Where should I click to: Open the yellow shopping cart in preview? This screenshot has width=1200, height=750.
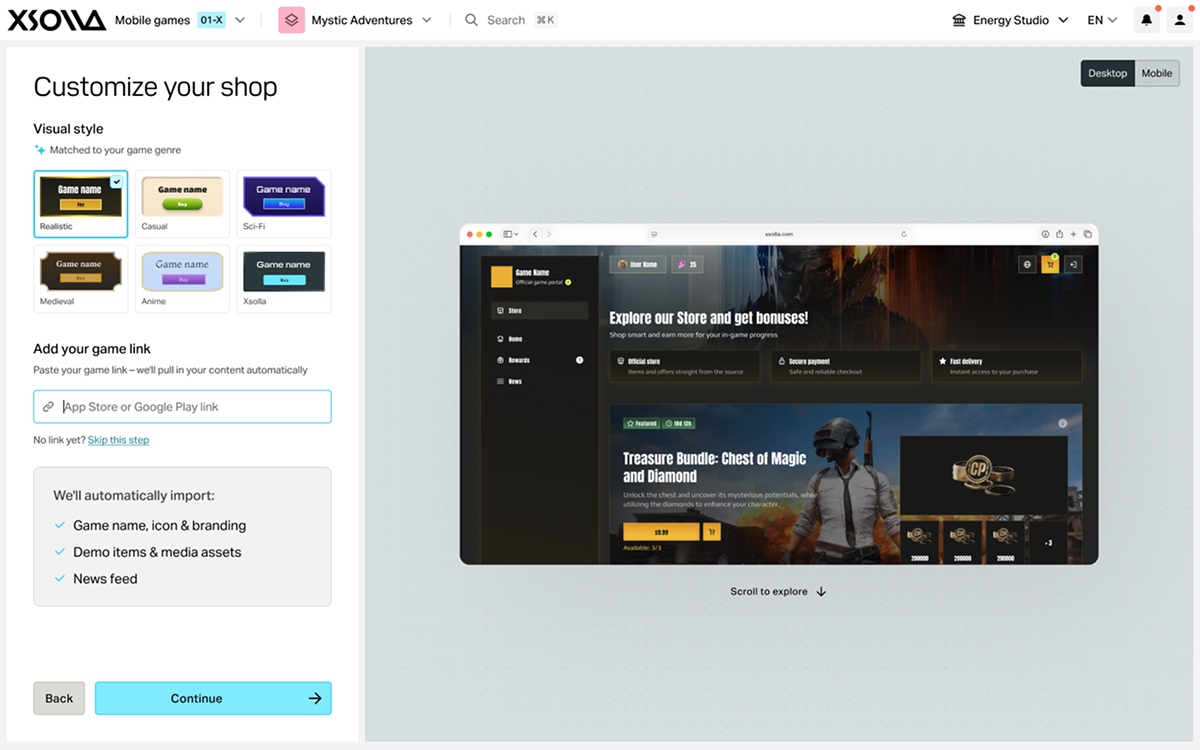(x=1050, y=265)
